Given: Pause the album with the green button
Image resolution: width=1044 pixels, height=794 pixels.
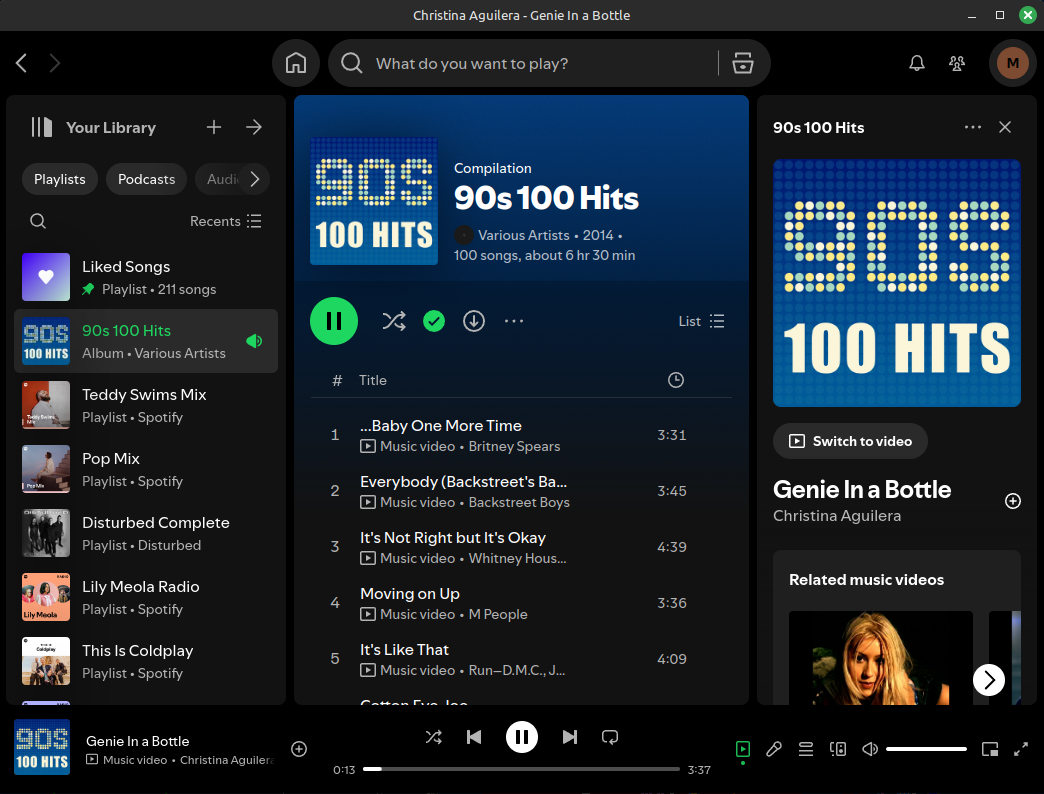Looking at the screenshot, I should [334, 321].
